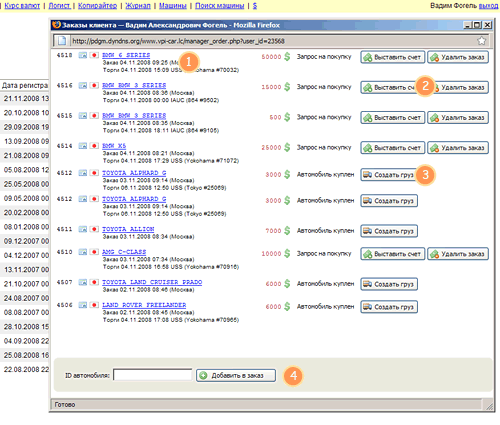The width and height of the screenshot is (500, 425).
Task: Open the LAND ROVER FREELANDER link
Action: point(144,305)
